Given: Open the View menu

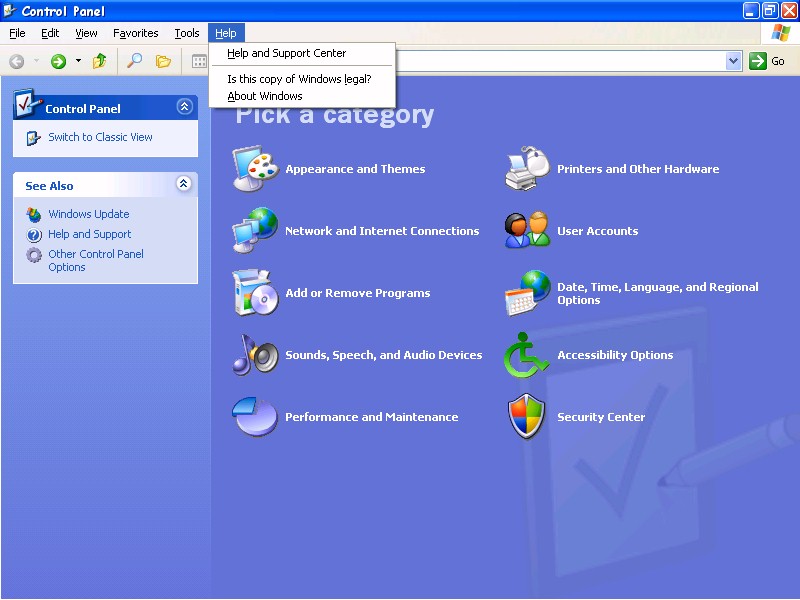Looking at the screenshot, I should 86,33.
